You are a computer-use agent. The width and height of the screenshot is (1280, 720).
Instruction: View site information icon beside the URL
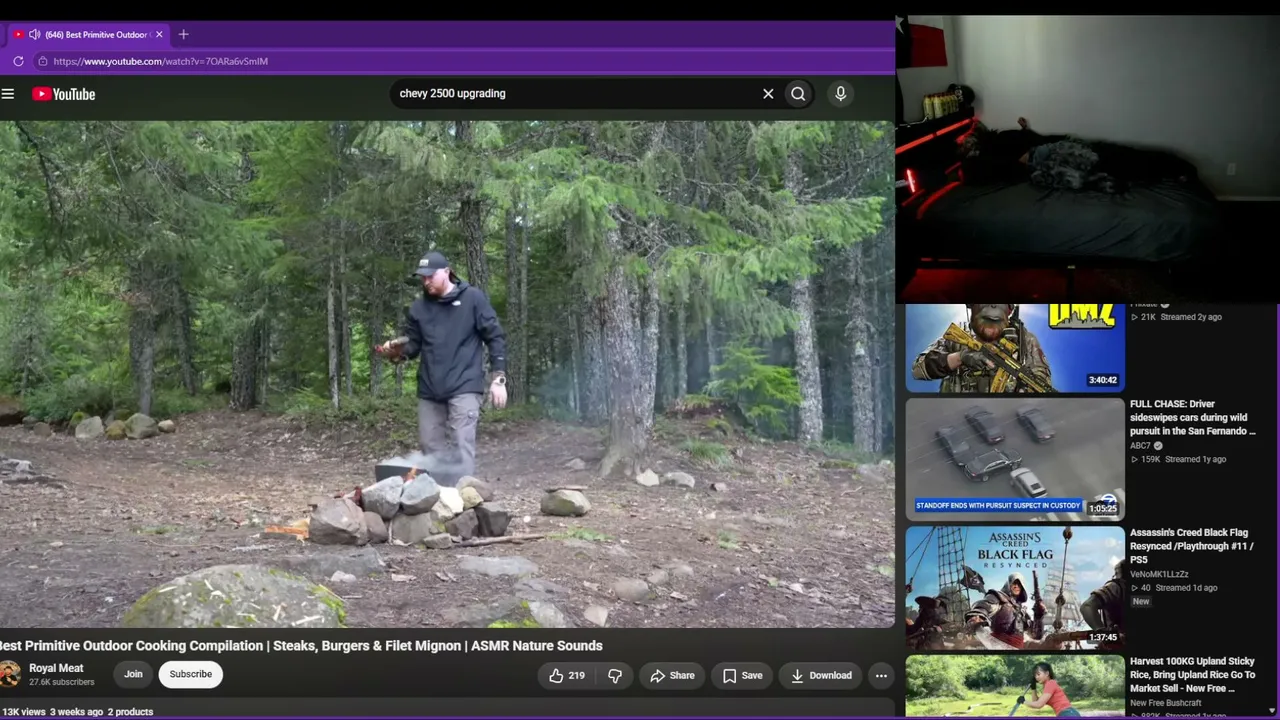click(42, 61)
